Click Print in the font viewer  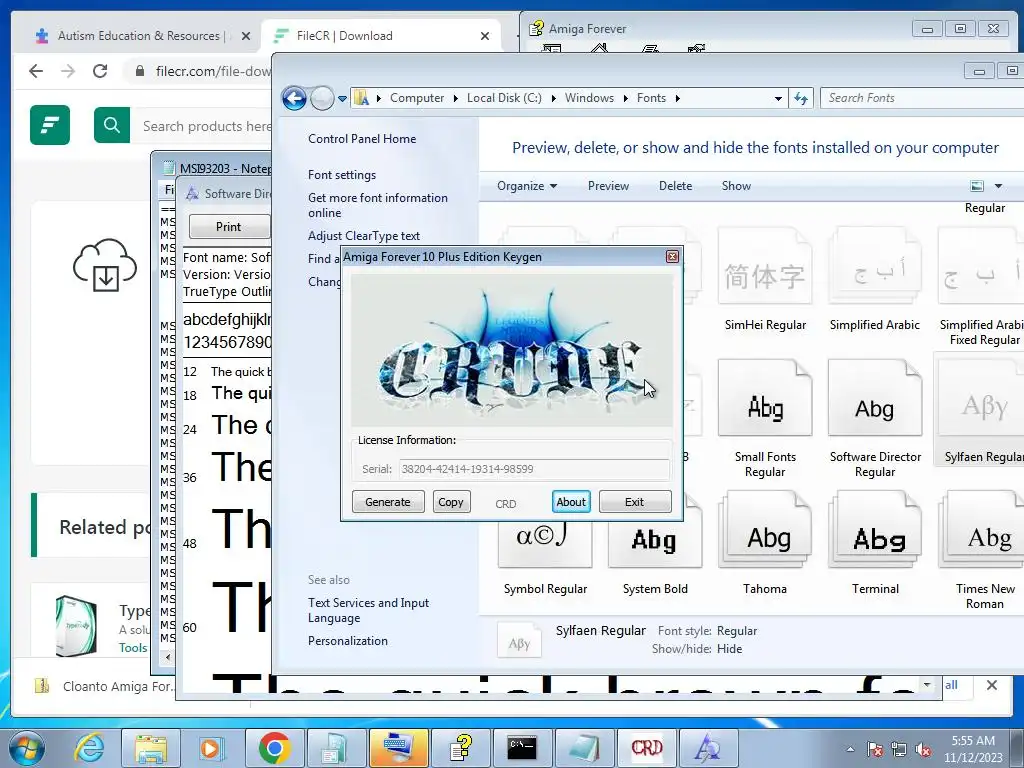(229, 227)
